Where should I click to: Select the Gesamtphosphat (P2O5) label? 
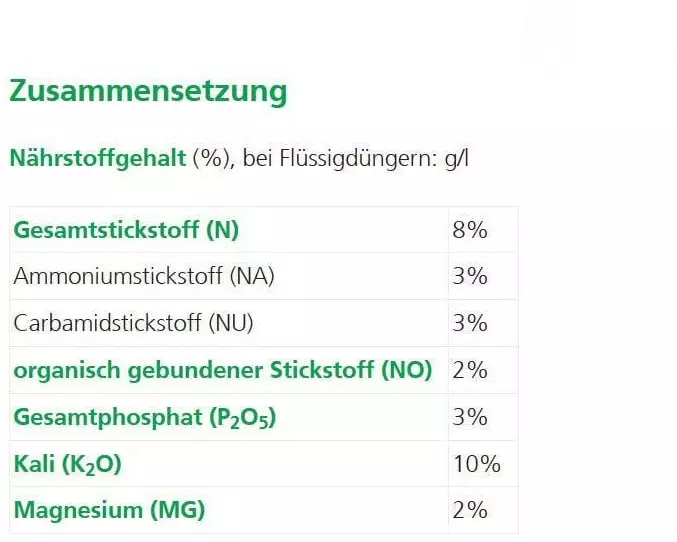145,417
